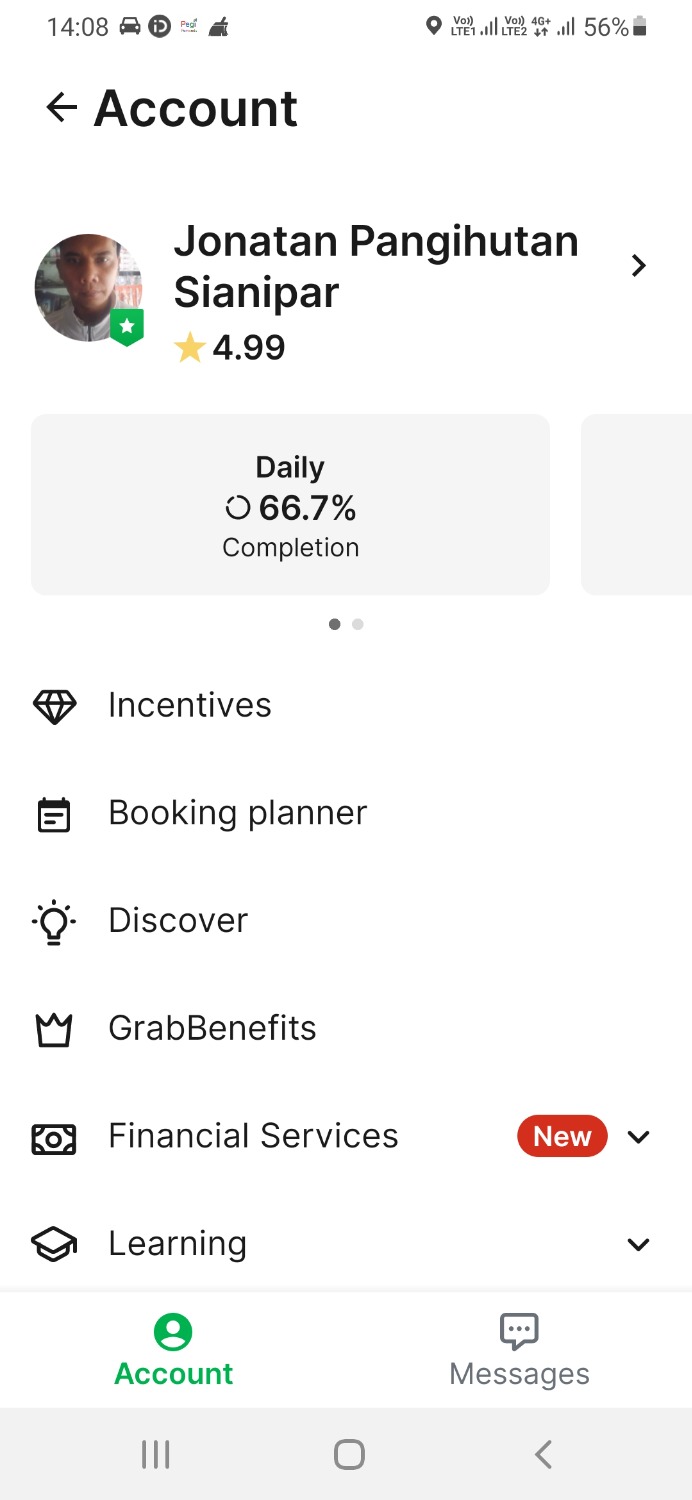Tap the Financial Services cash icon
The image size is (692, 1500).
coord(54,1137)
